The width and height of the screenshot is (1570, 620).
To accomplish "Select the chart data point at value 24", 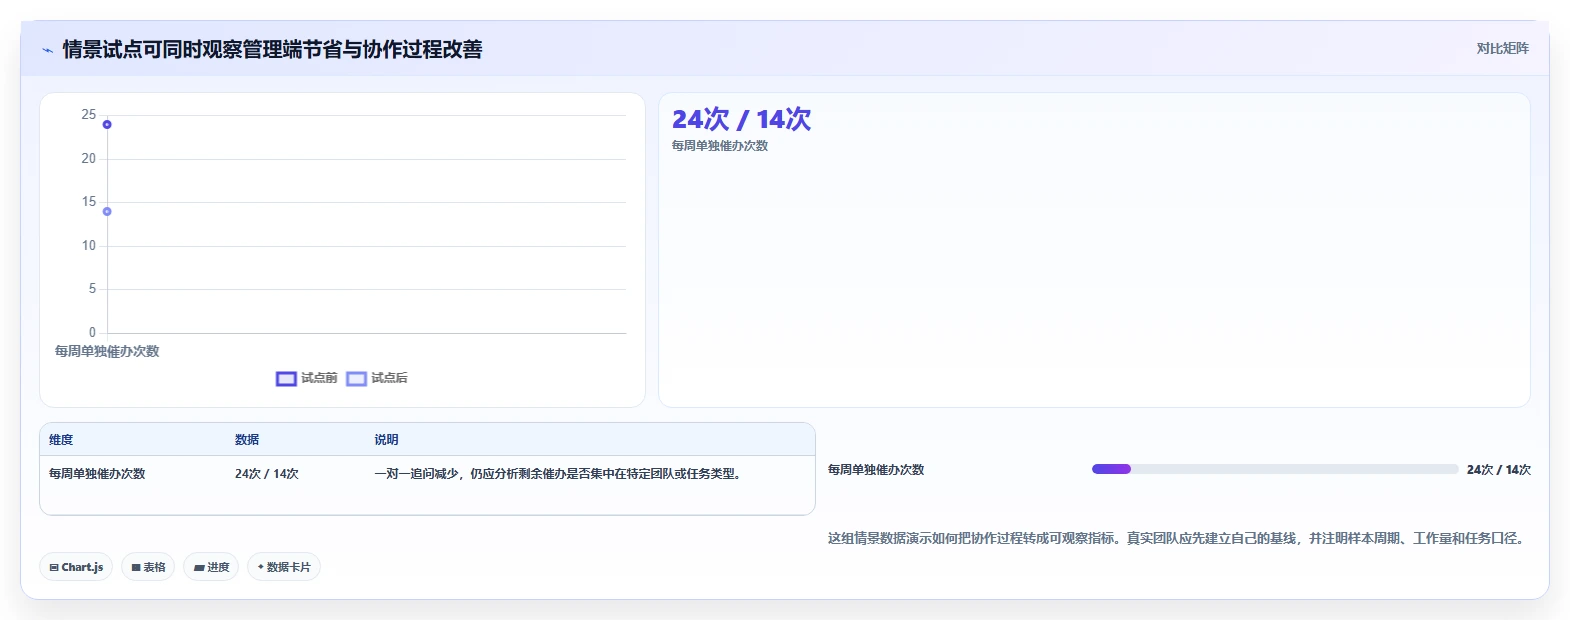I will tap(107, 125).
